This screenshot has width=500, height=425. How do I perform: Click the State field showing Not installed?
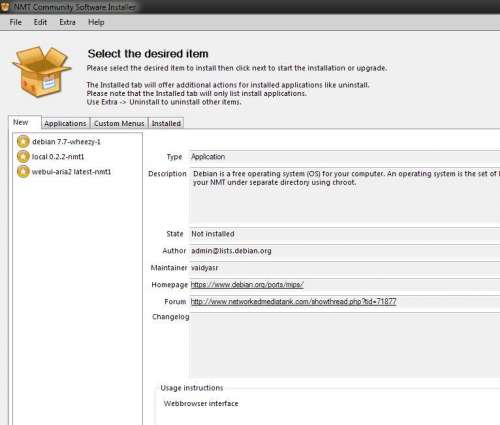coord(345,234)
